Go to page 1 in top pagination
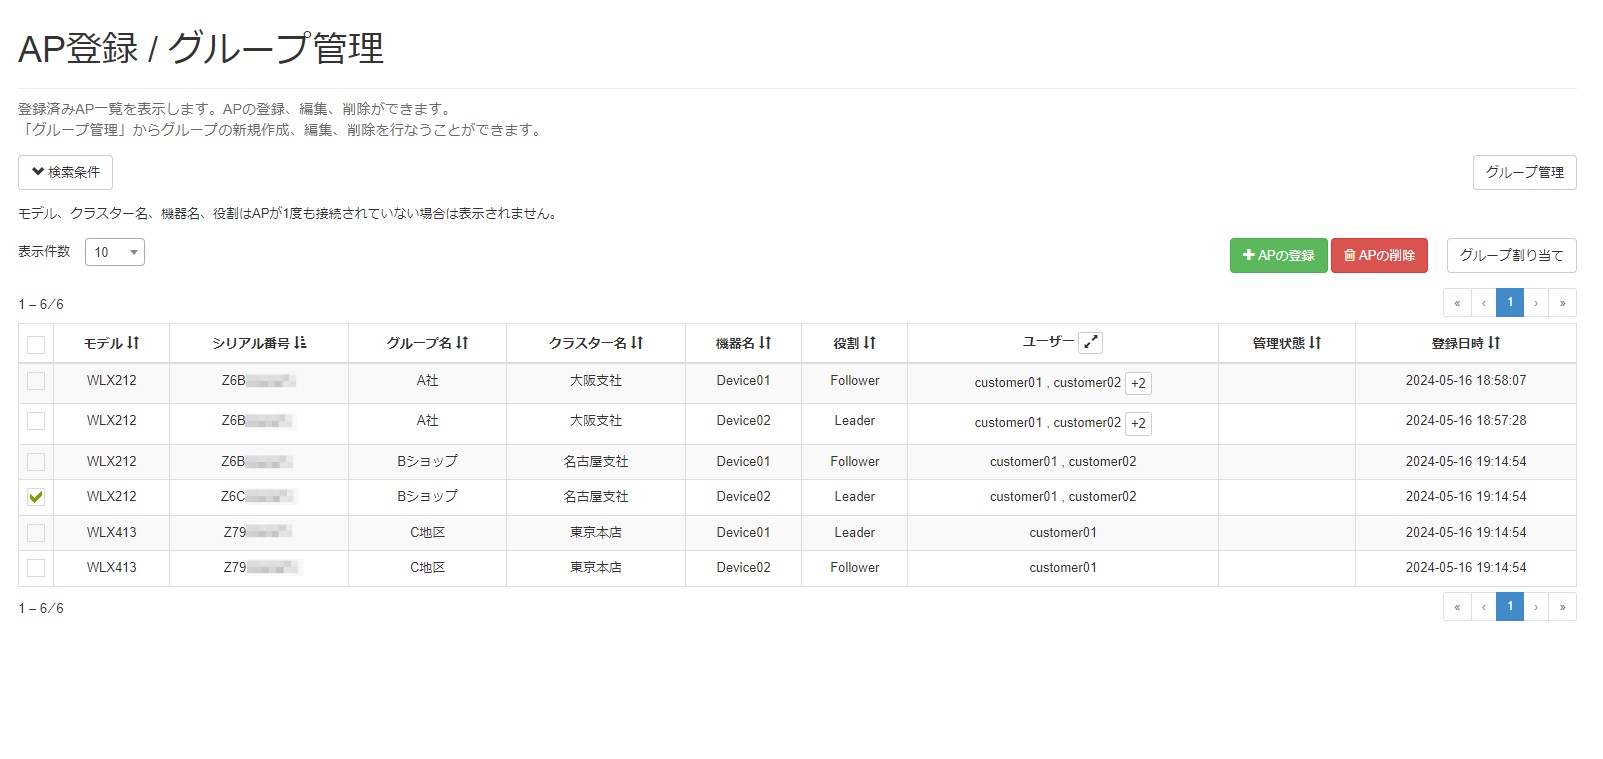Image resolution: width=1603 pixels, height=759 pixels. pyautogui.click(x=1509, y=302)
